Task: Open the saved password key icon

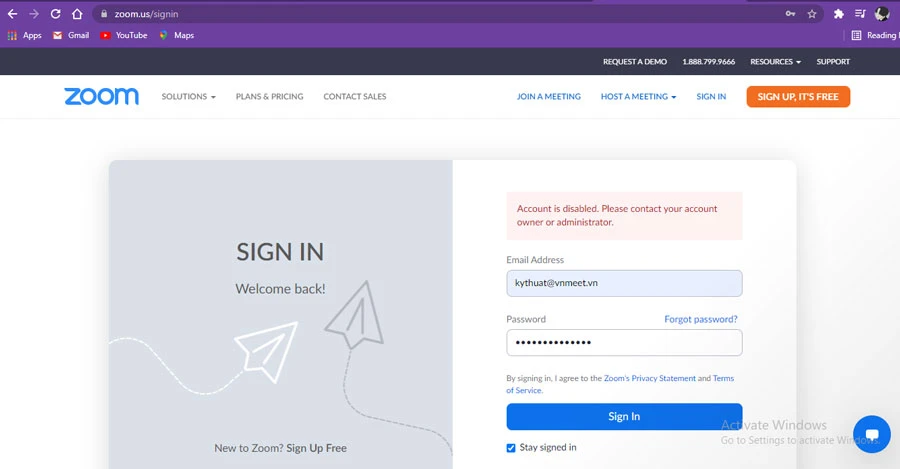Action: click(x=791, y=14)
